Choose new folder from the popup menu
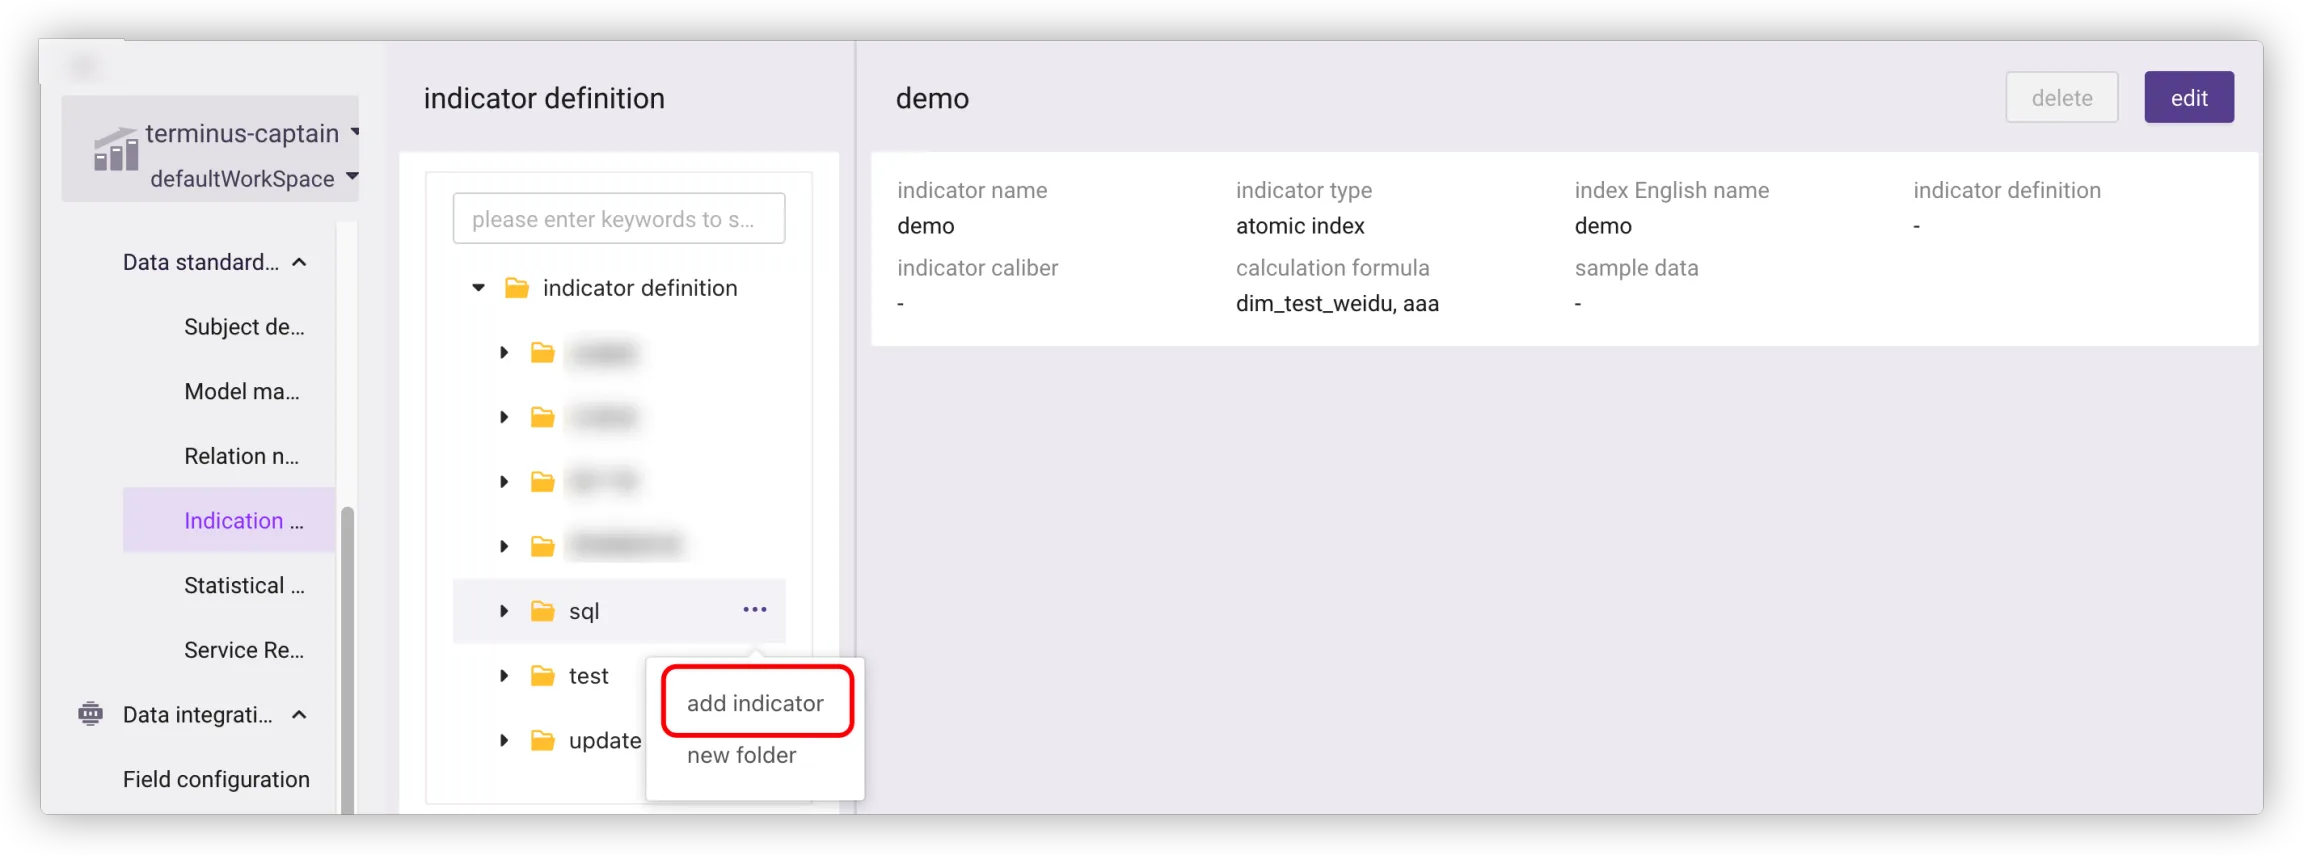The image size is (2304, 855). (x=741, y=755)
